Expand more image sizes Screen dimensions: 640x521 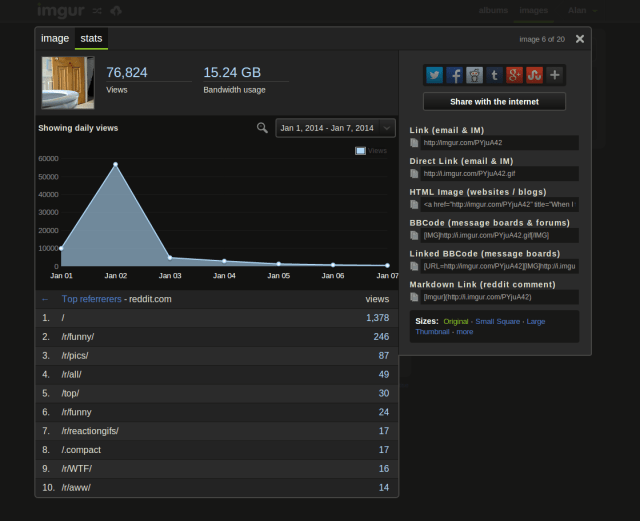tap(465, 331)
